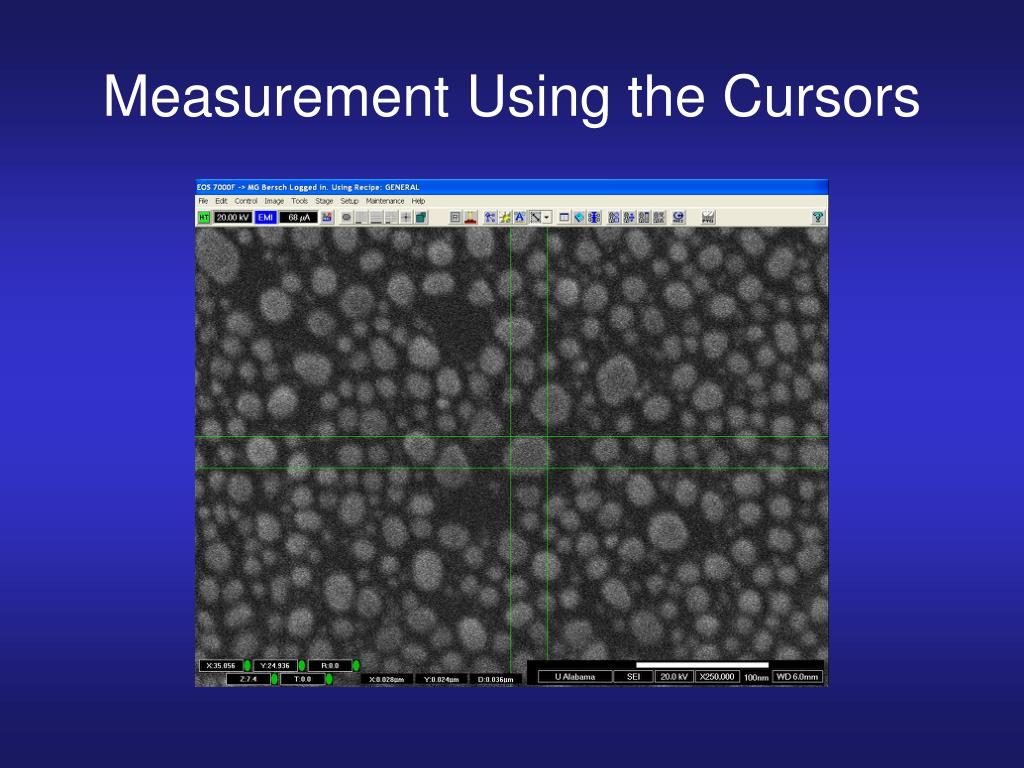Open the Edit menu

(x=221, y=201)
